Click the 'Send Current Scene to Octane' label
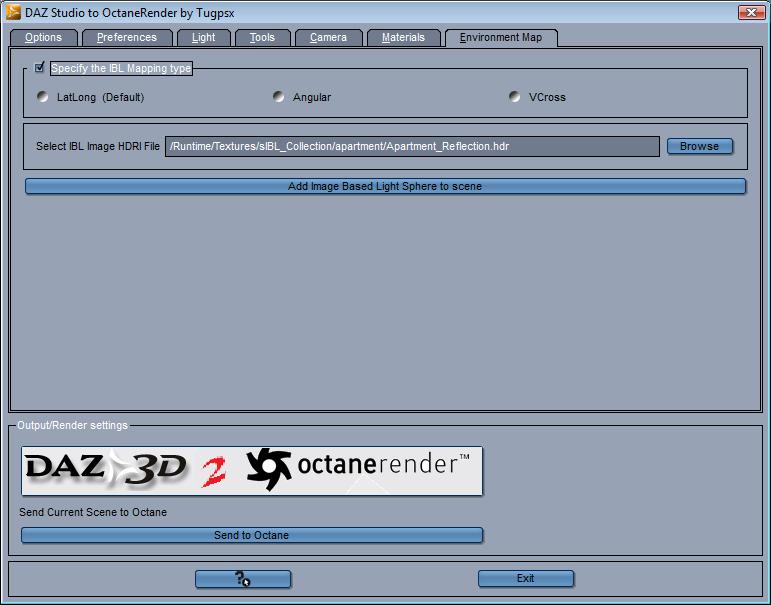Image resolution: width=771 pixels, height=605 pixels. click(93, 513)
